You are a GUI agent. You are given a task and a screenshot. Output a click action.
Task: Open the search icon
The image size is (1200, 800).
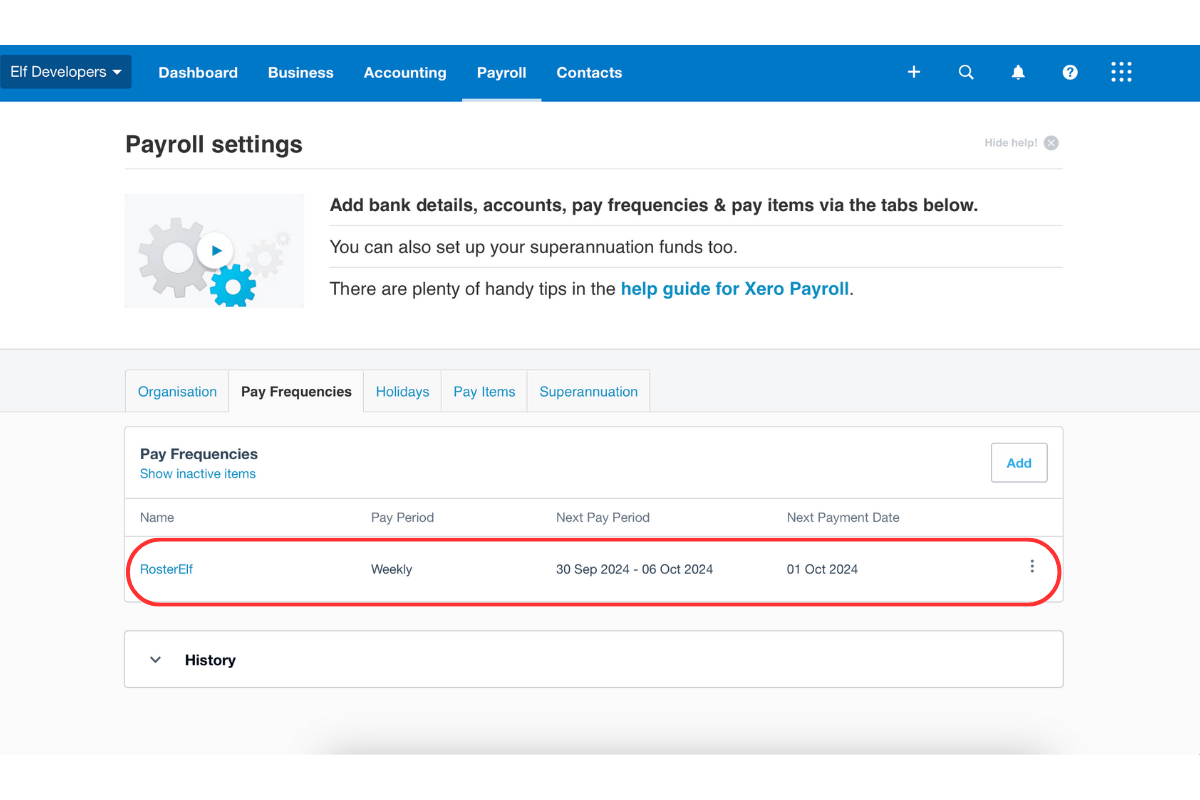click(966, 72)
